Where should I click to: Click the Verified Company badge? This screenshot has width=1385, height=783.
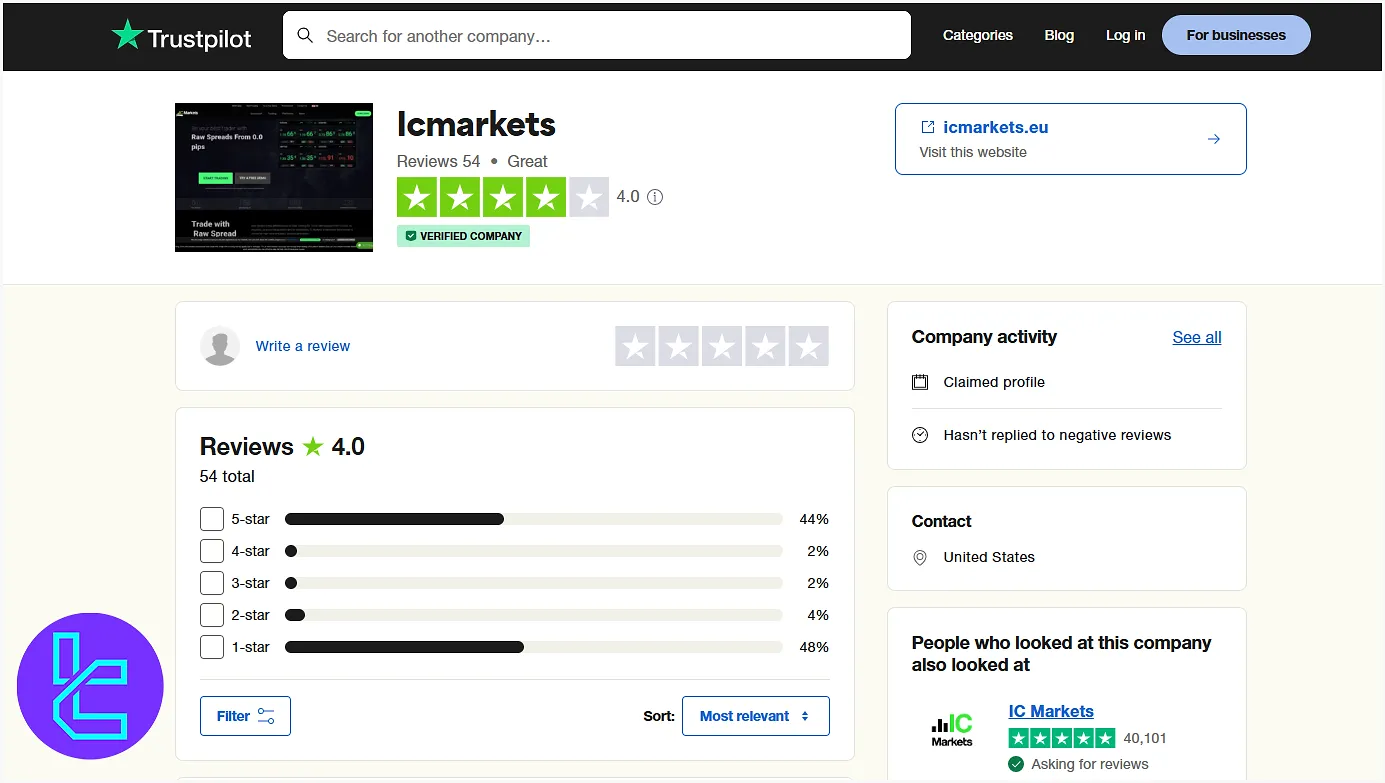point(463,236)
